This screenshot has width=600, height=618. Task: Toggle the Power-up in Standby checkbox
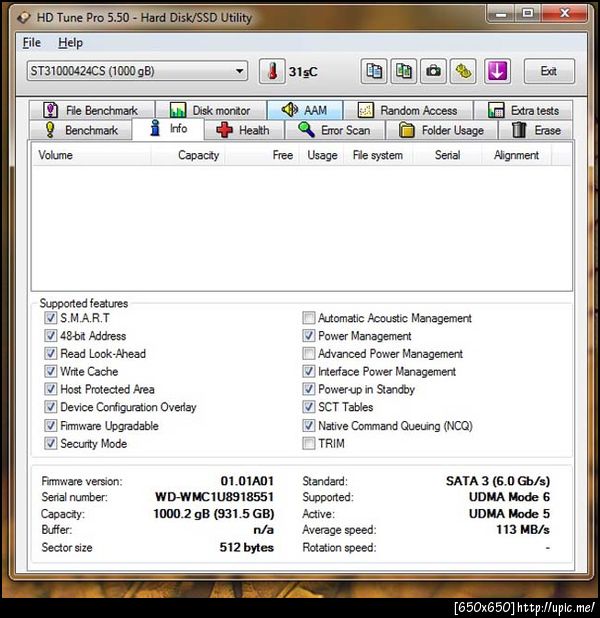coord(309,389)
